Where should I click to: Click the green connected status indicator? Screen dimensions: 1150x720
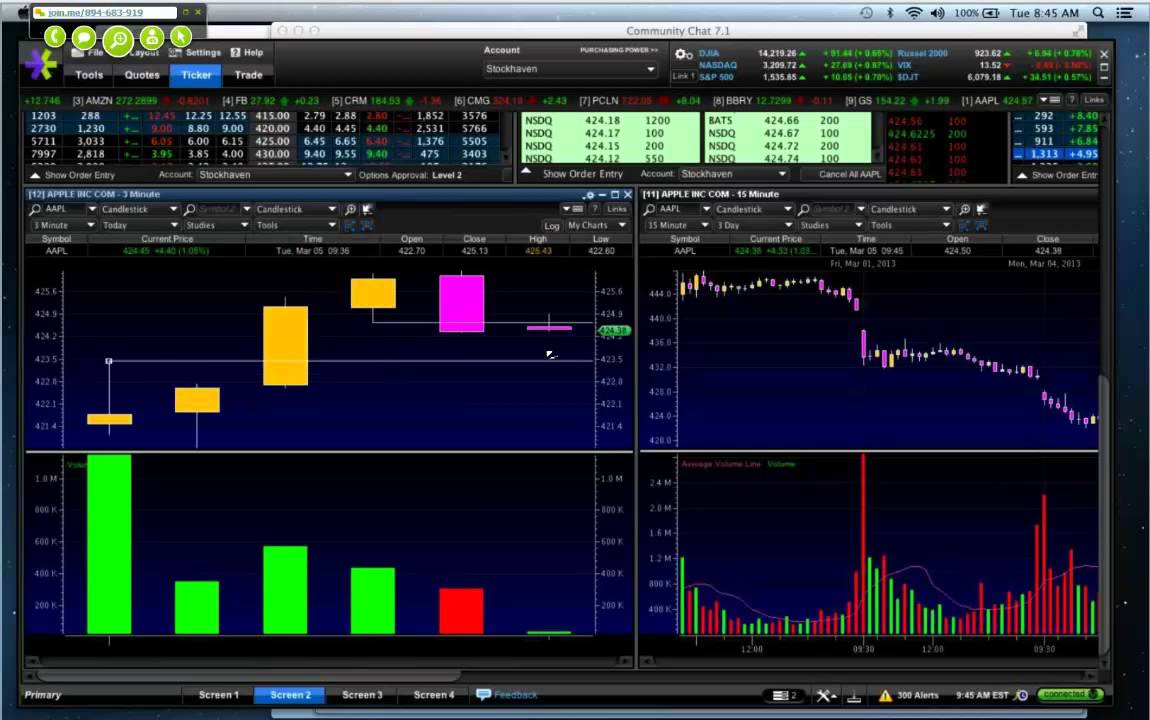1069,694
